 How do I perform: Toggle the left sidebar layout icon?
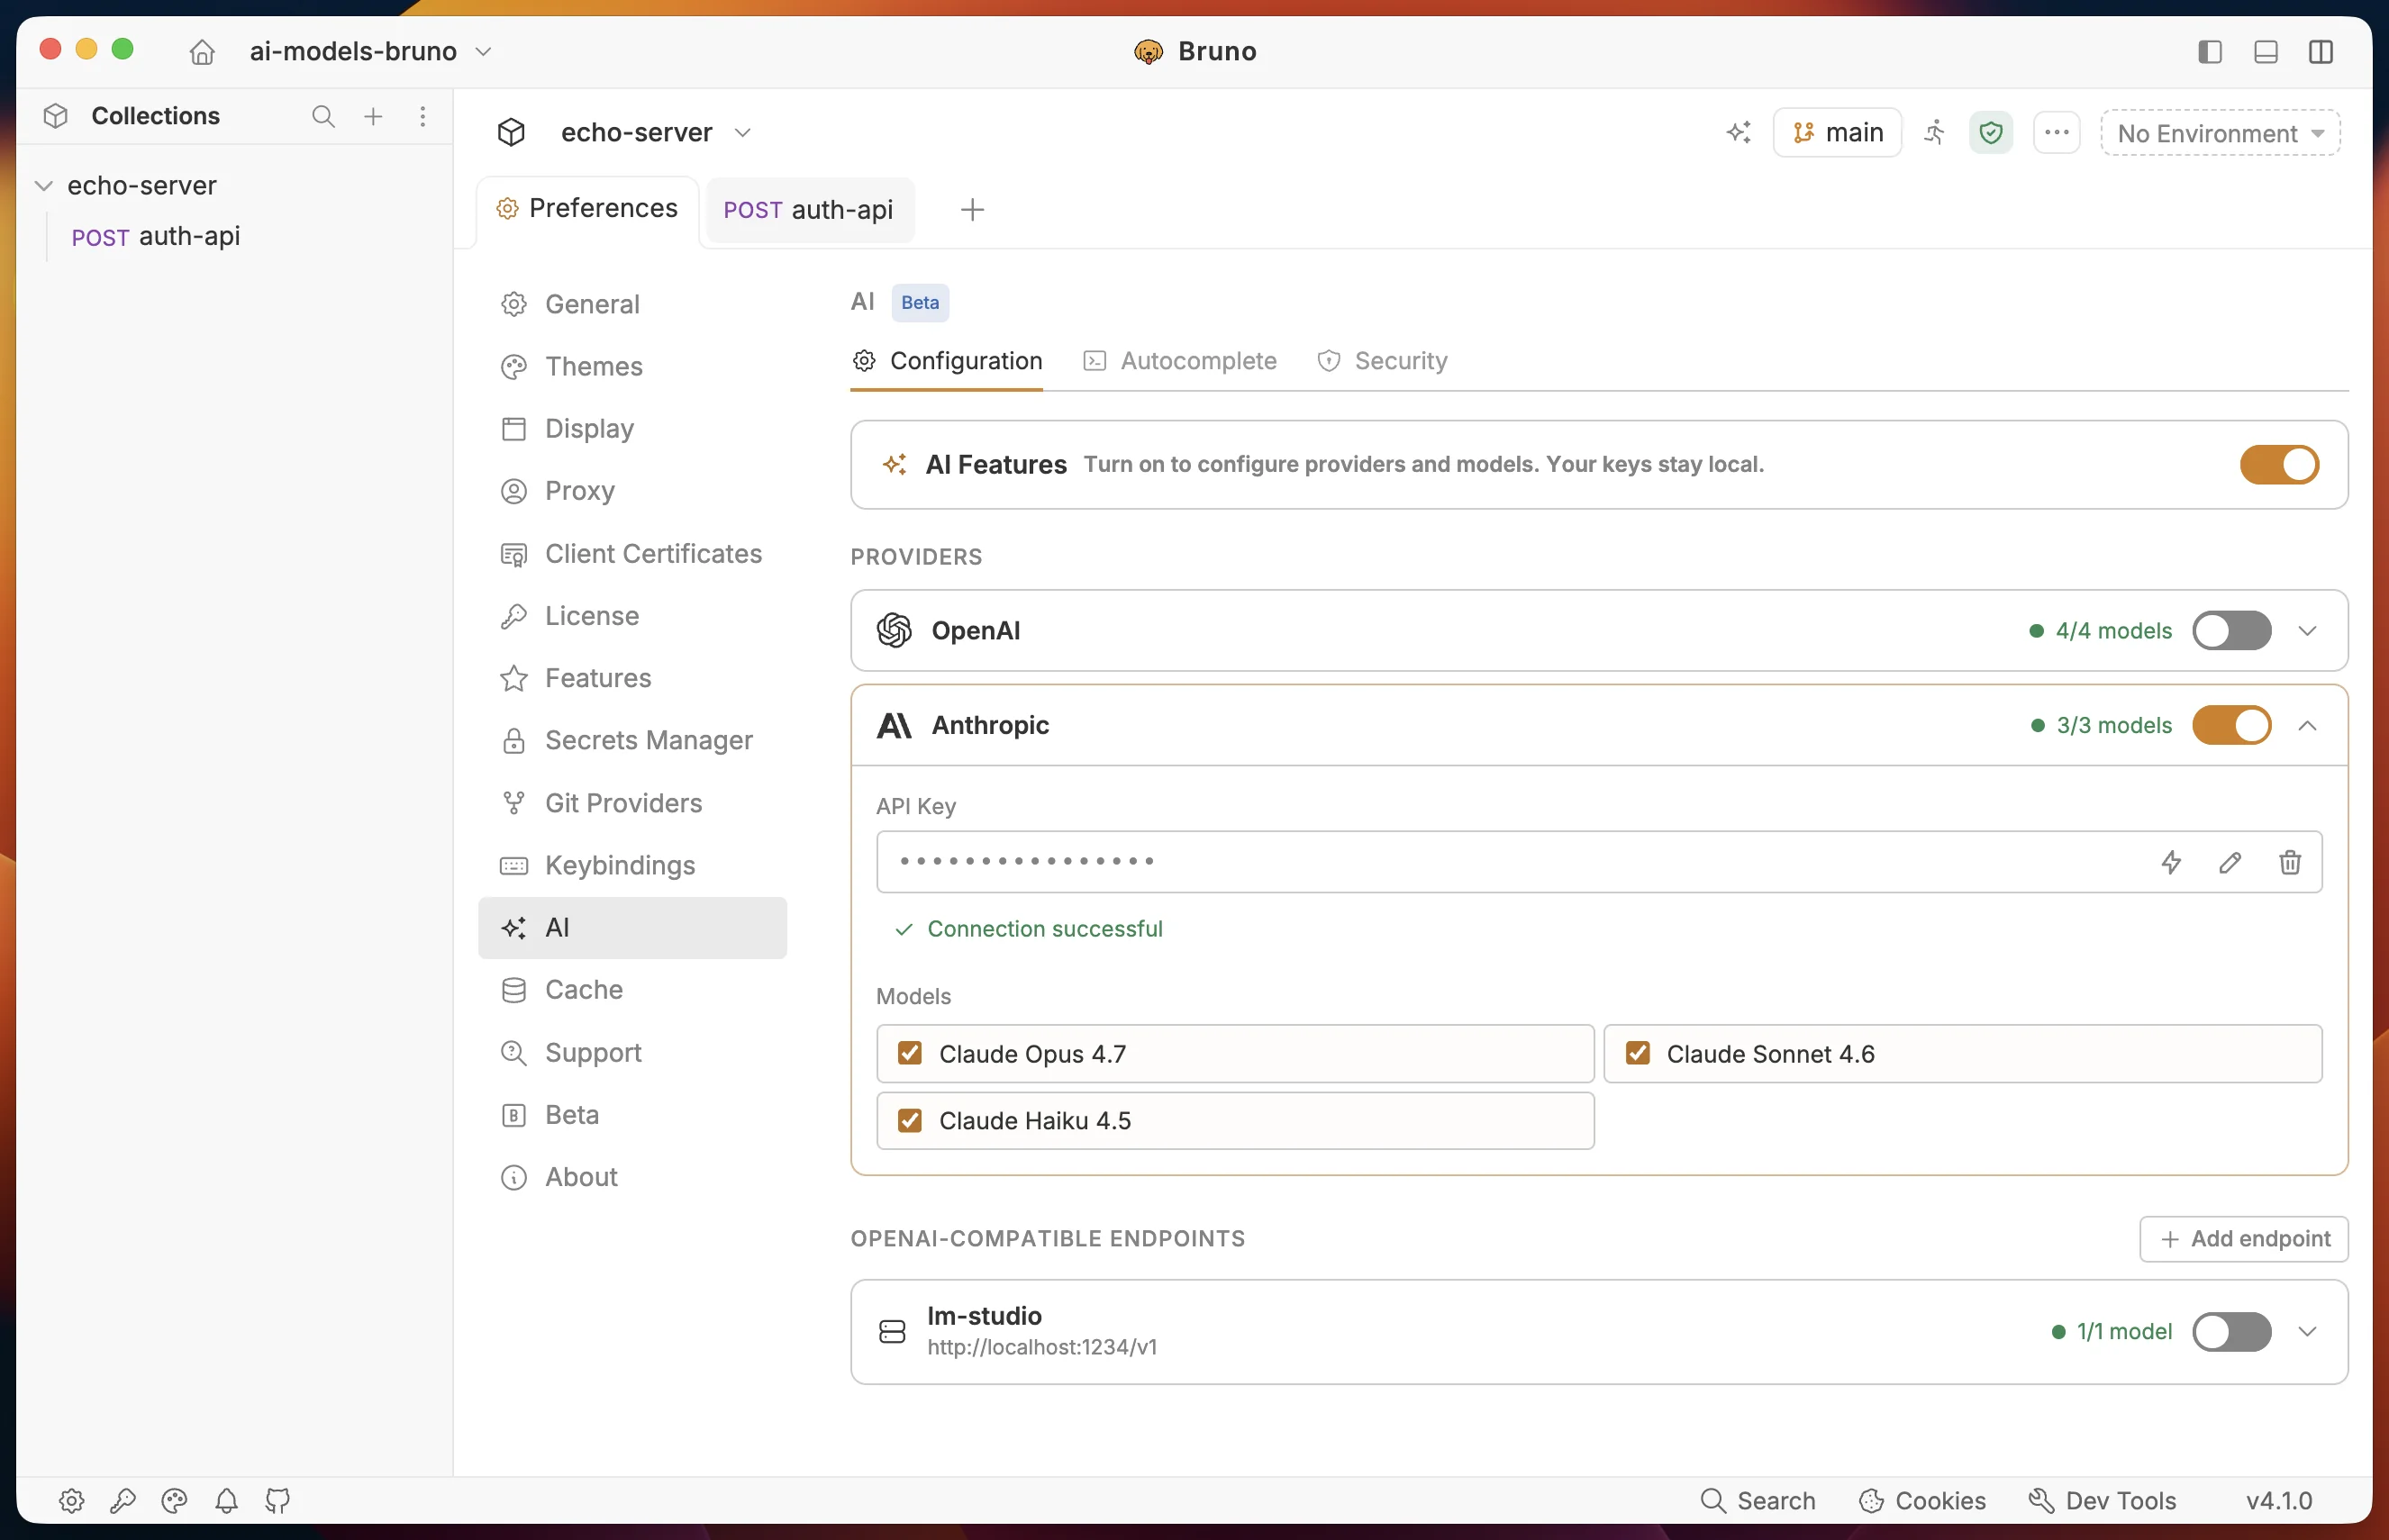[2210, 51]
